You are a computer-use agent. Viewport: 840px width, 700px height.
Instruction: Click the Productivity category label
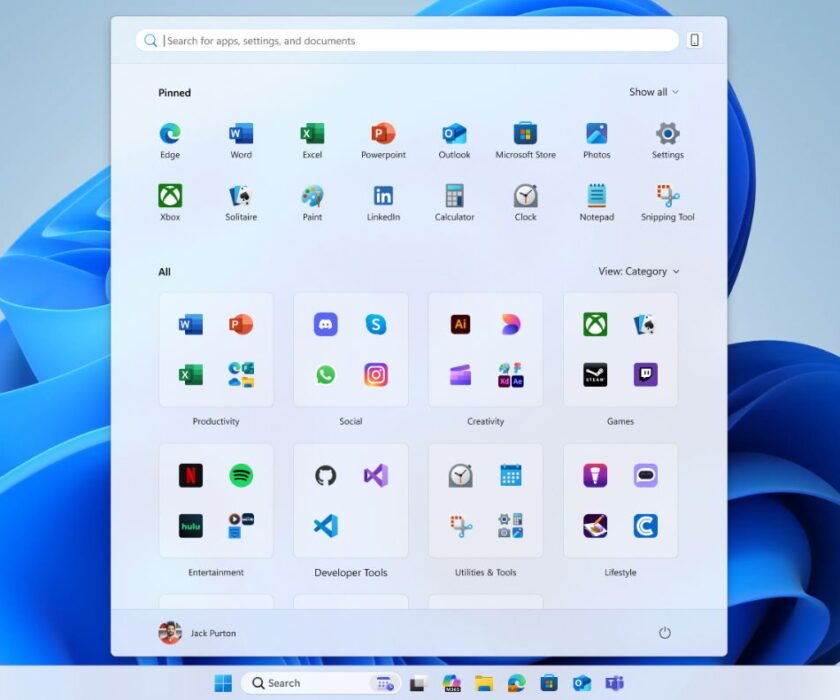pyautogui.click(x=216, y=421)
